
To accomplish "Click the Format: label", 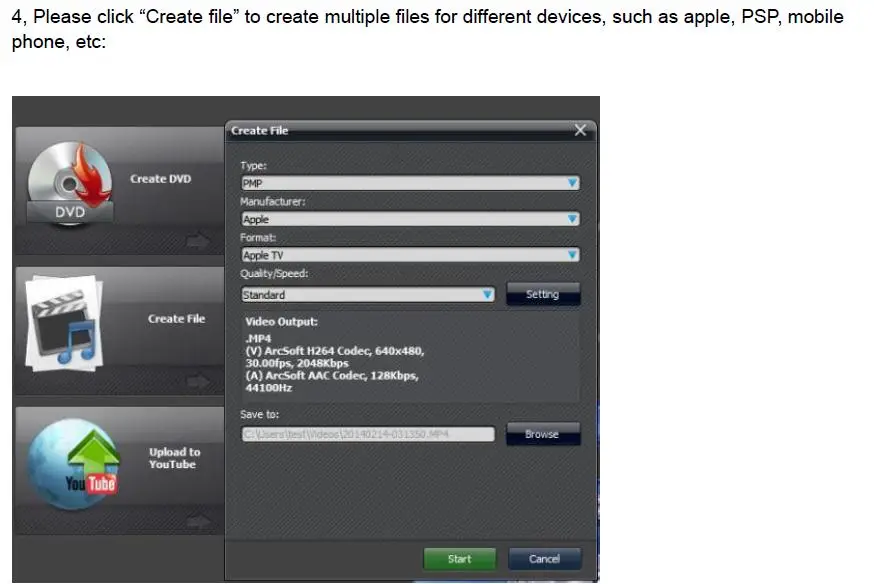I will tap(258, 237).
